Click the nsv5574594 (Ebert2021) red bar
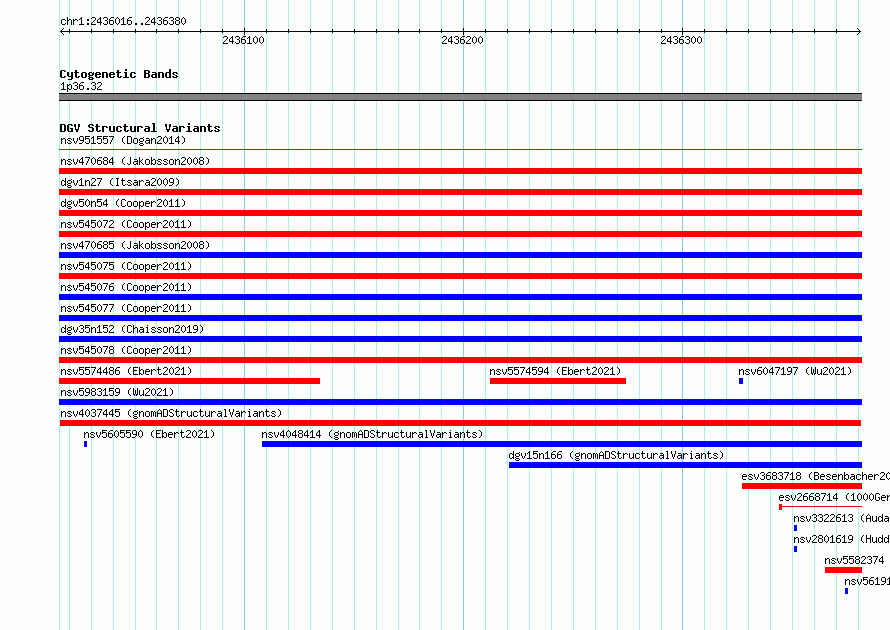Image resolution: width=890 pixels, height=630 pixels. 558,381
